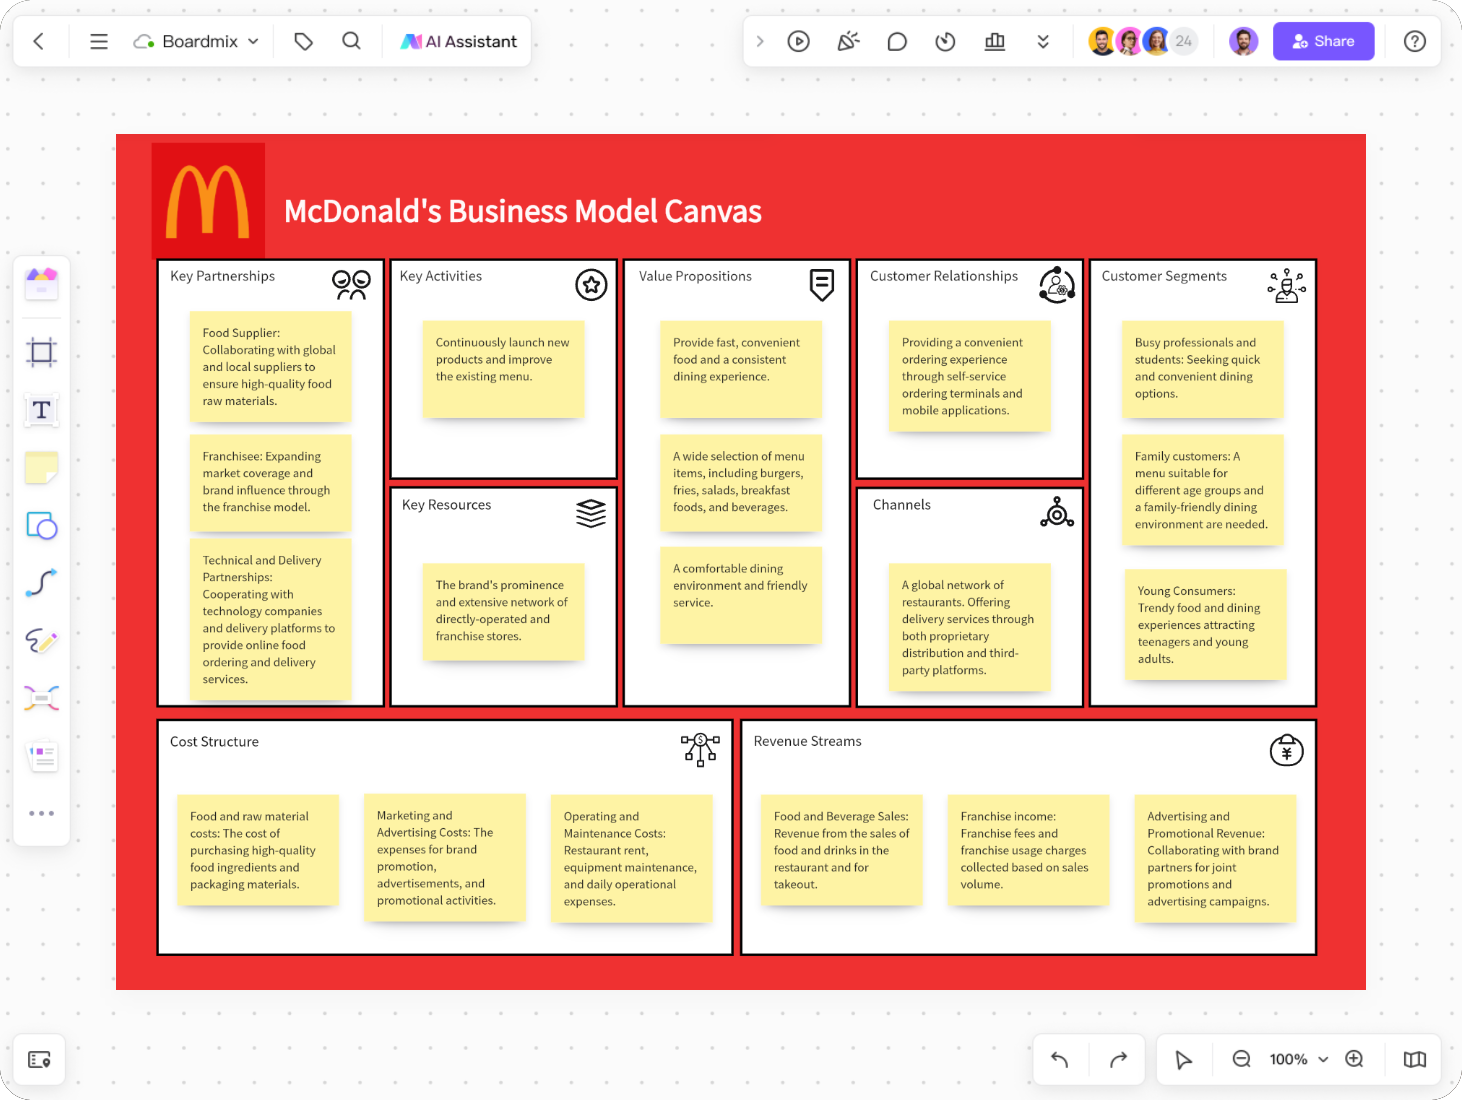Select the cursor pointer mode
Image resolution: width=1462 pixels, height=1100 pixels.
point(1184,1060)
